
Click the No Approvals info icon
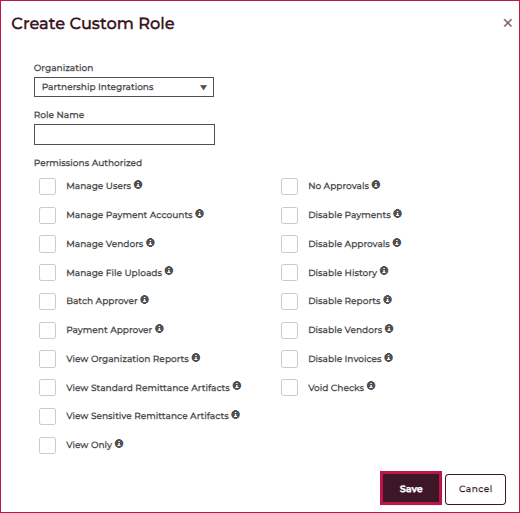376,184
